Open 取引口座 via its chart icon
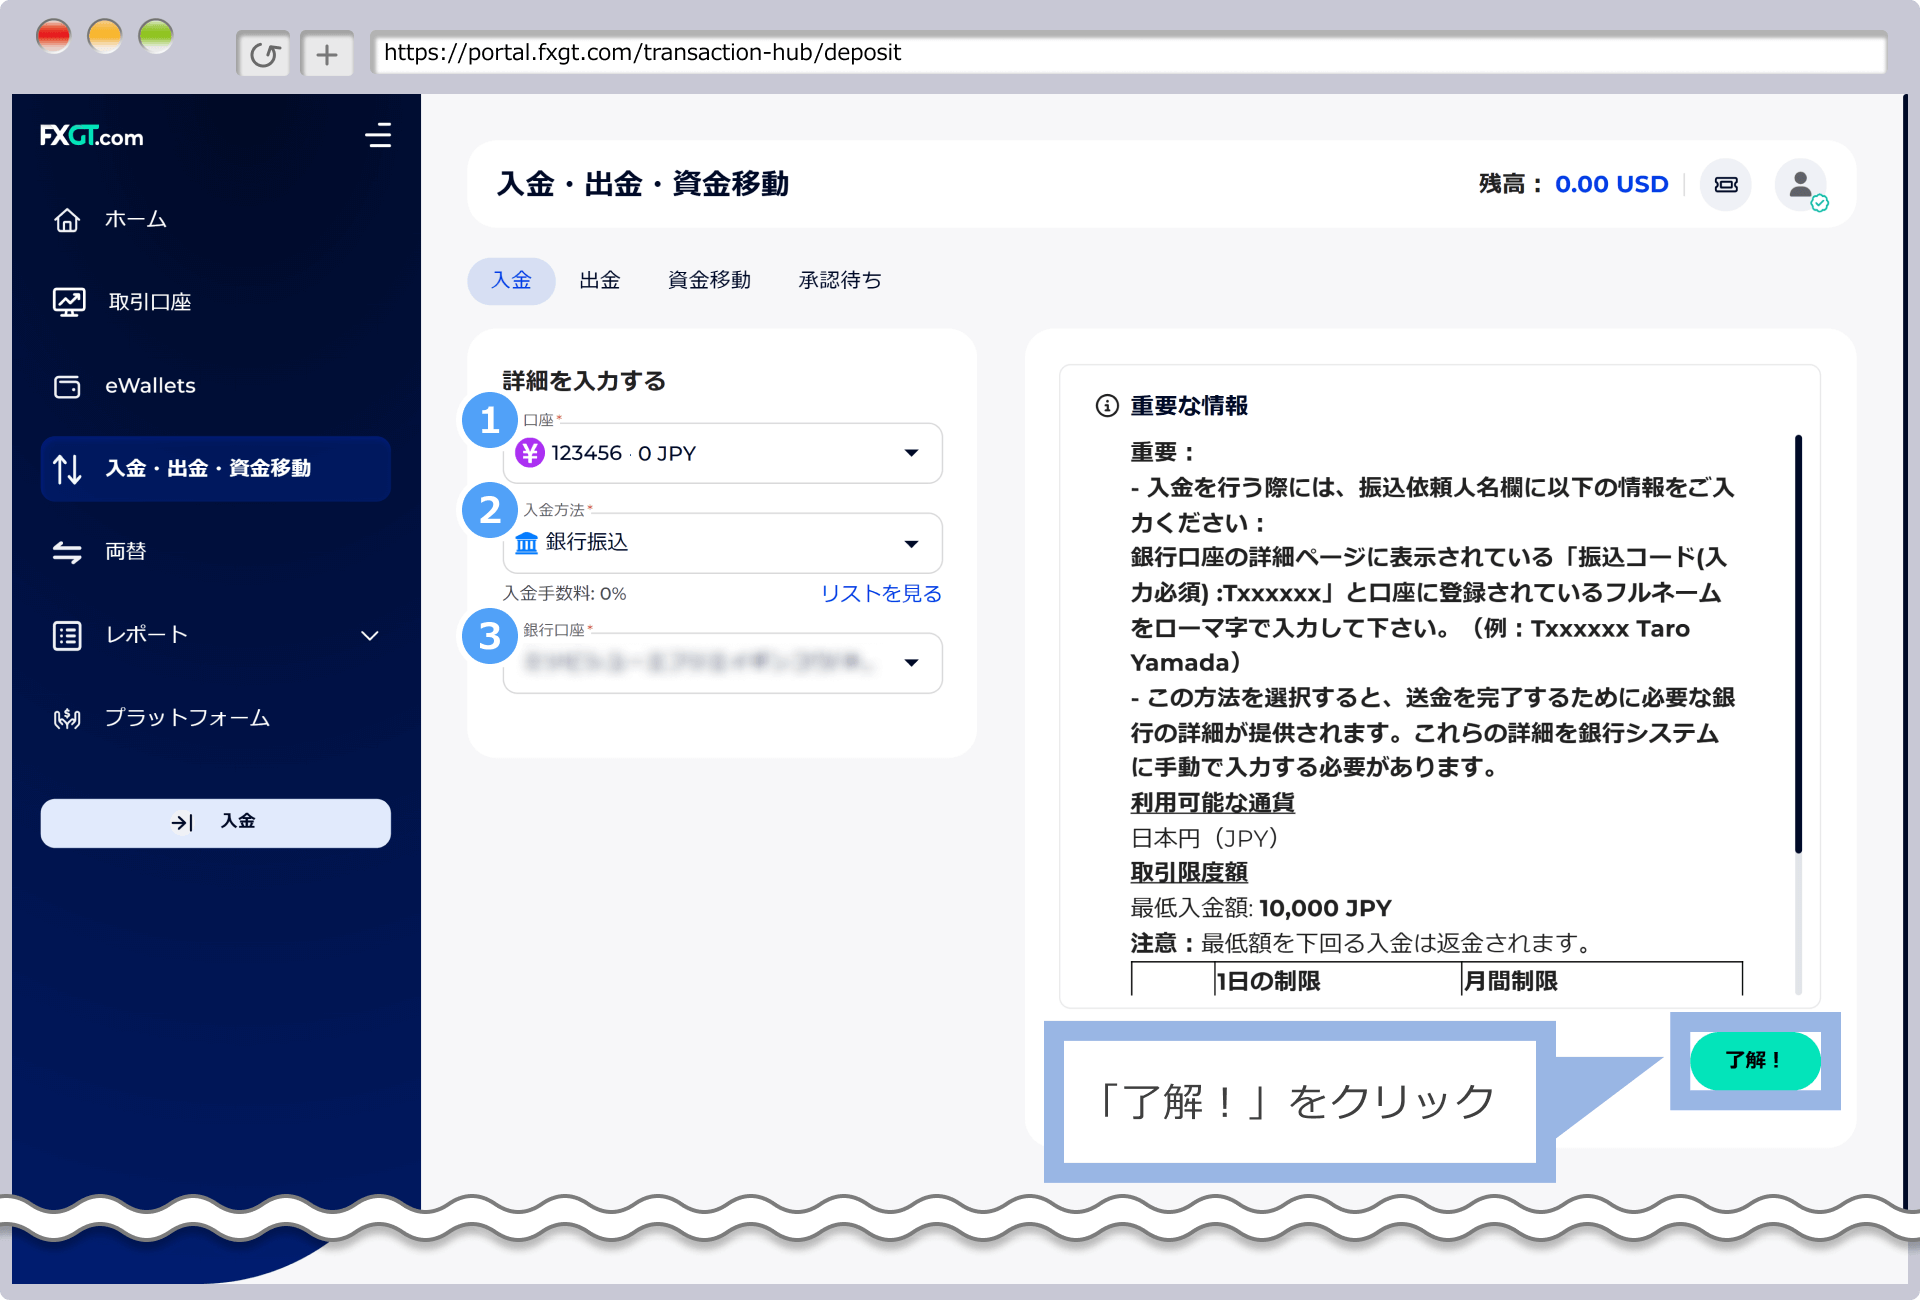Viewport: 1920px width, 1300px height. tap(67, 301)
